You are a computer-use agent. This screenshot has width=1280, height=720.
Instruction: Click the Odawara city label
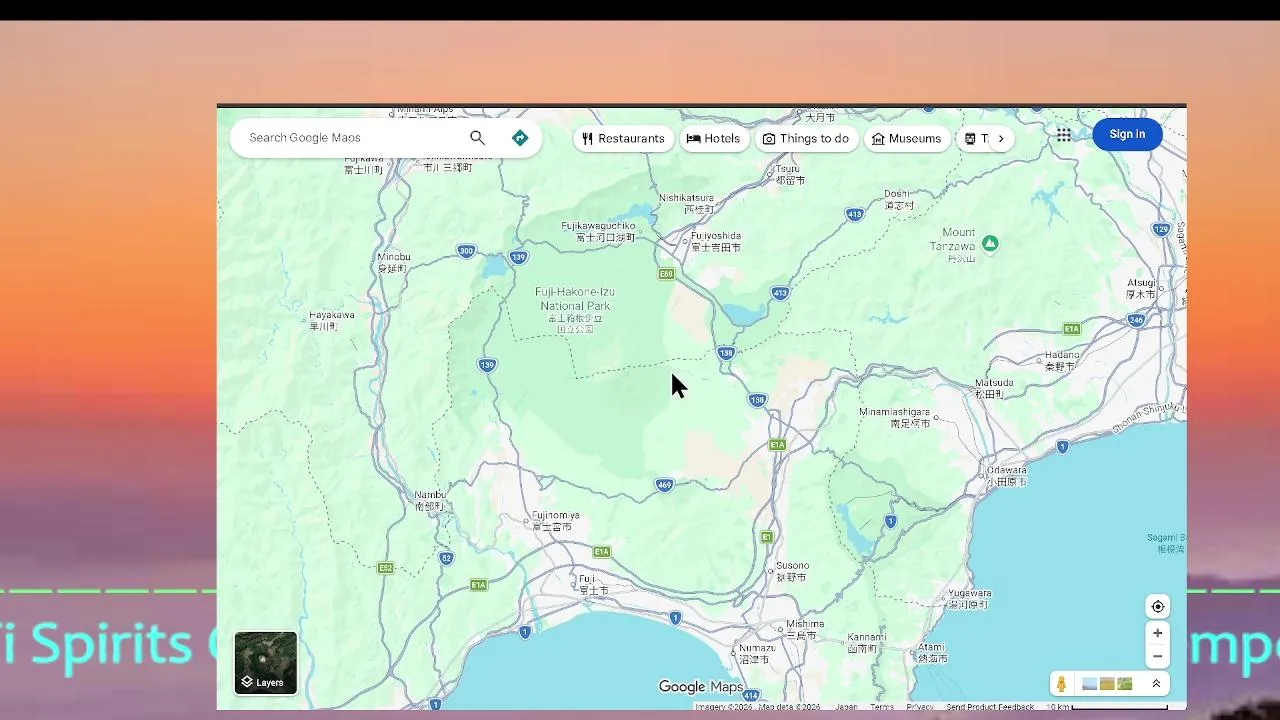click(1007, 475)
